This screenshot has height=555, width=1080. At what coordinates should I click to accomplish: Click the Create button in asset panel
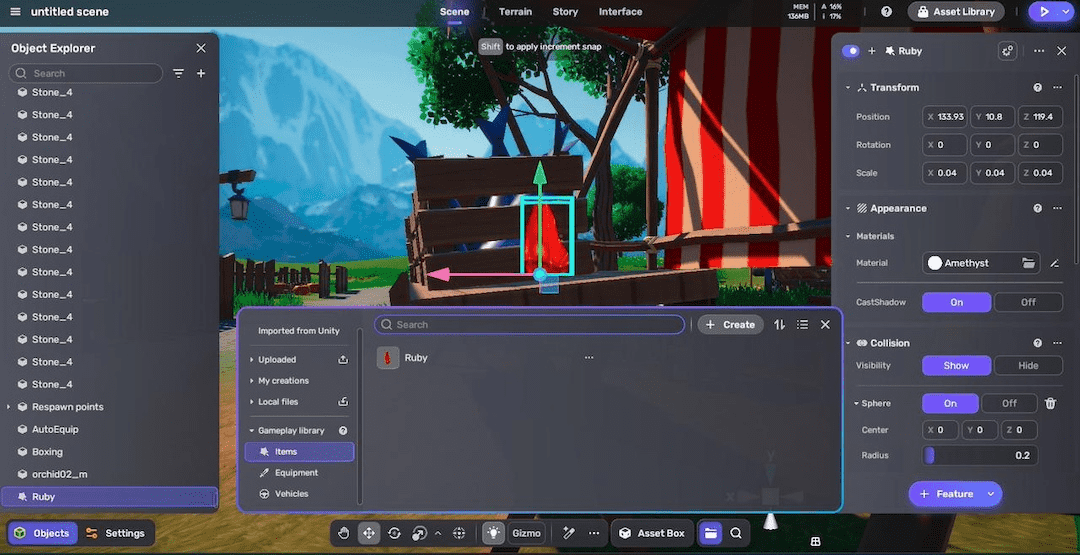[730, 325]
